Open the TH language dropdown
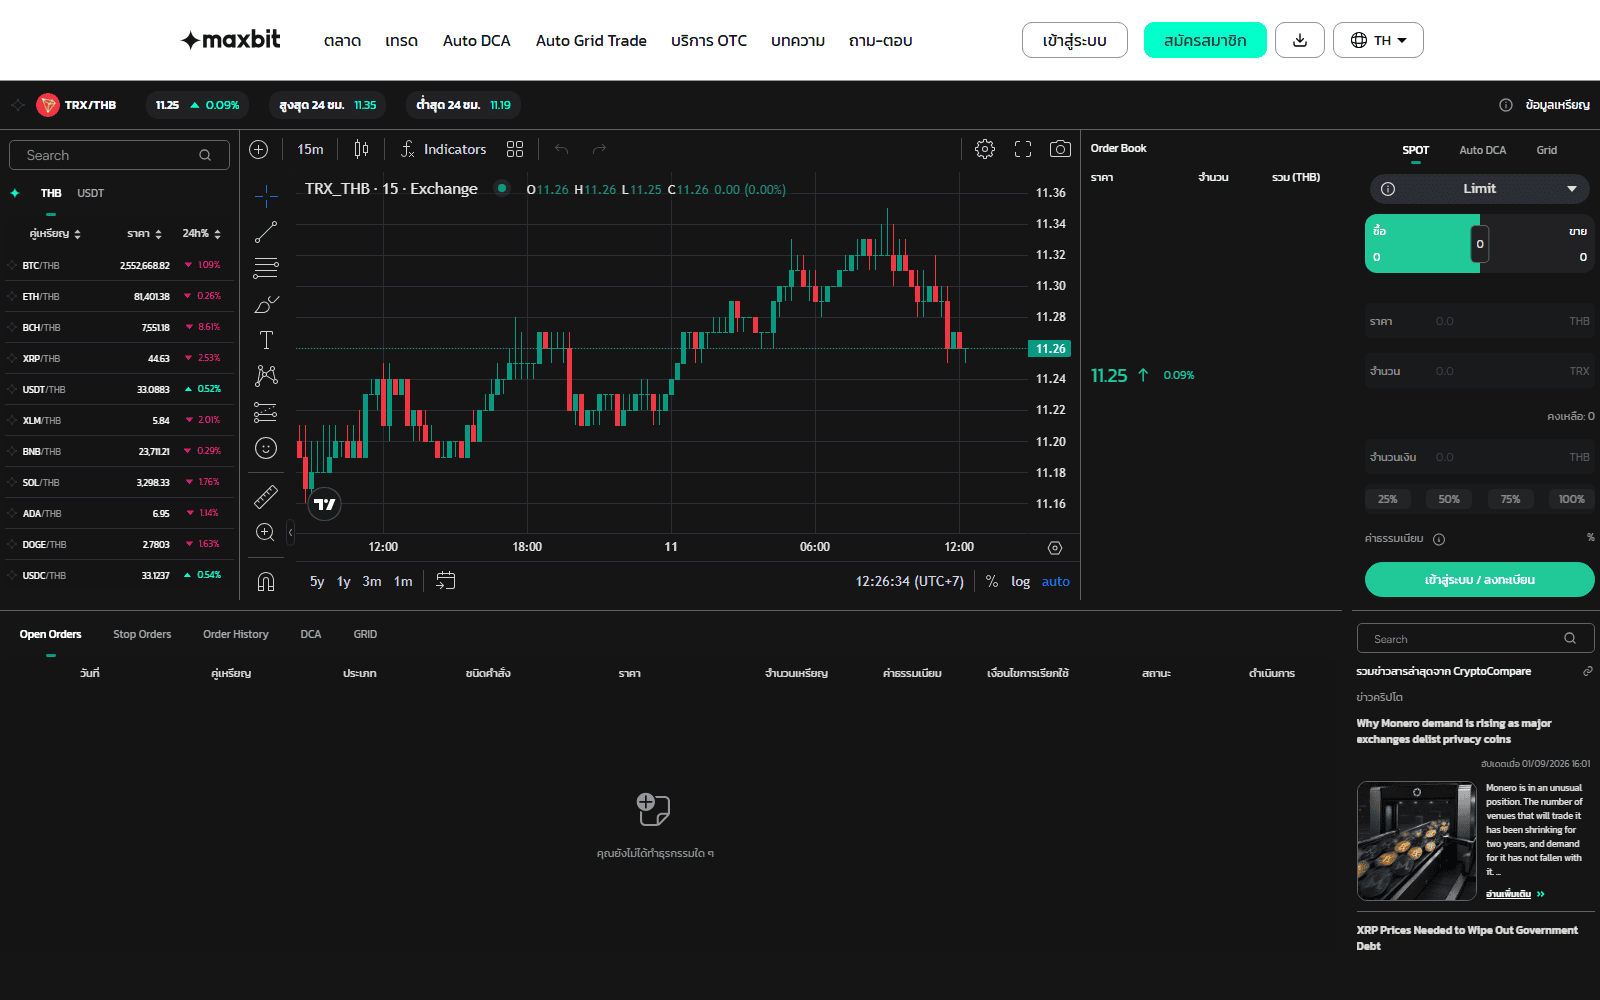 [1378, 40]
